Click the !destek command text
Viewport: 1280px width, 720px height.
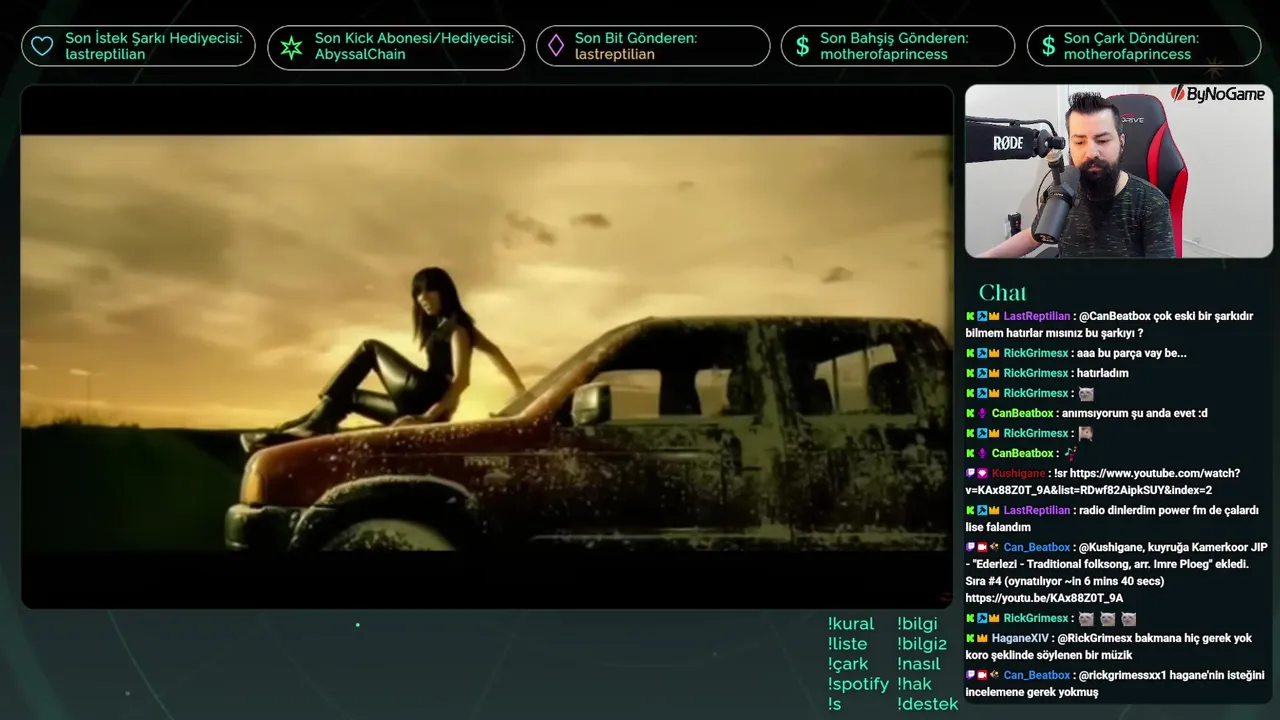(928, 704)
